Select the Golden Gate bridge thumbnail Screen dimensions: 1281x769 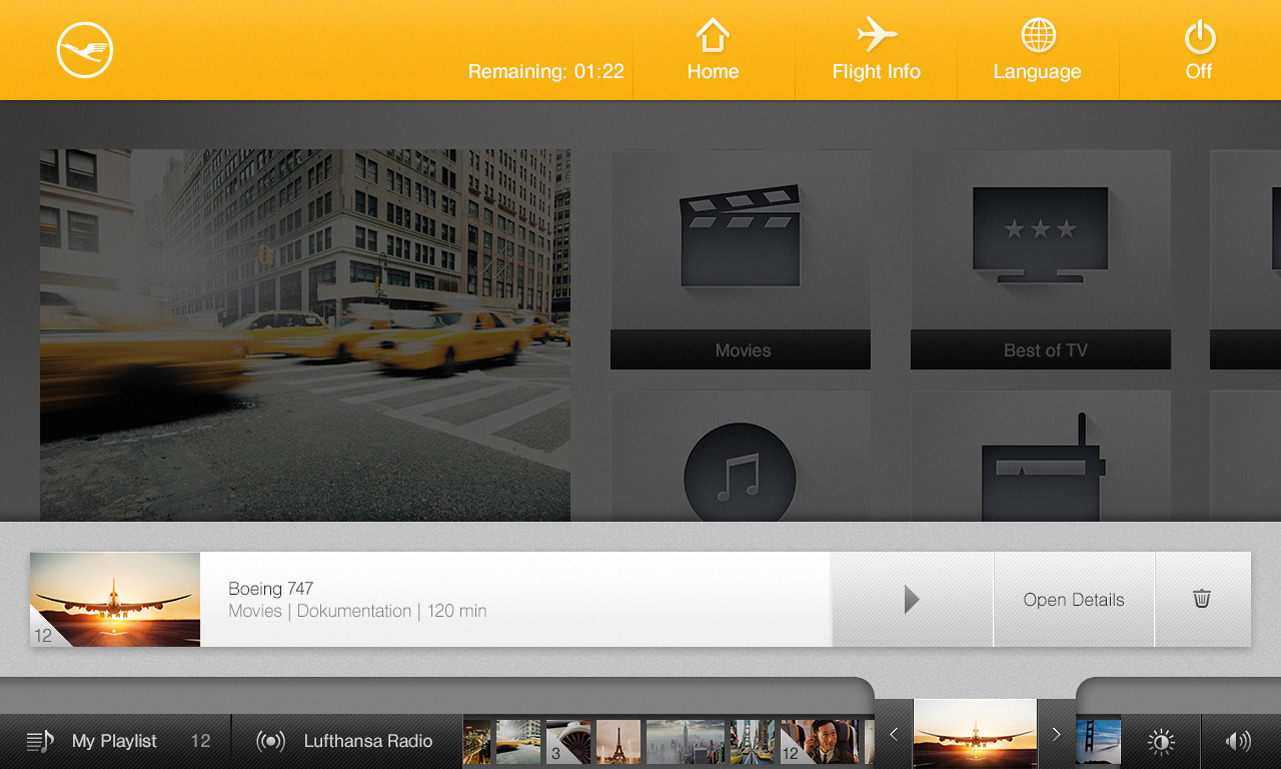point(1098,742)
